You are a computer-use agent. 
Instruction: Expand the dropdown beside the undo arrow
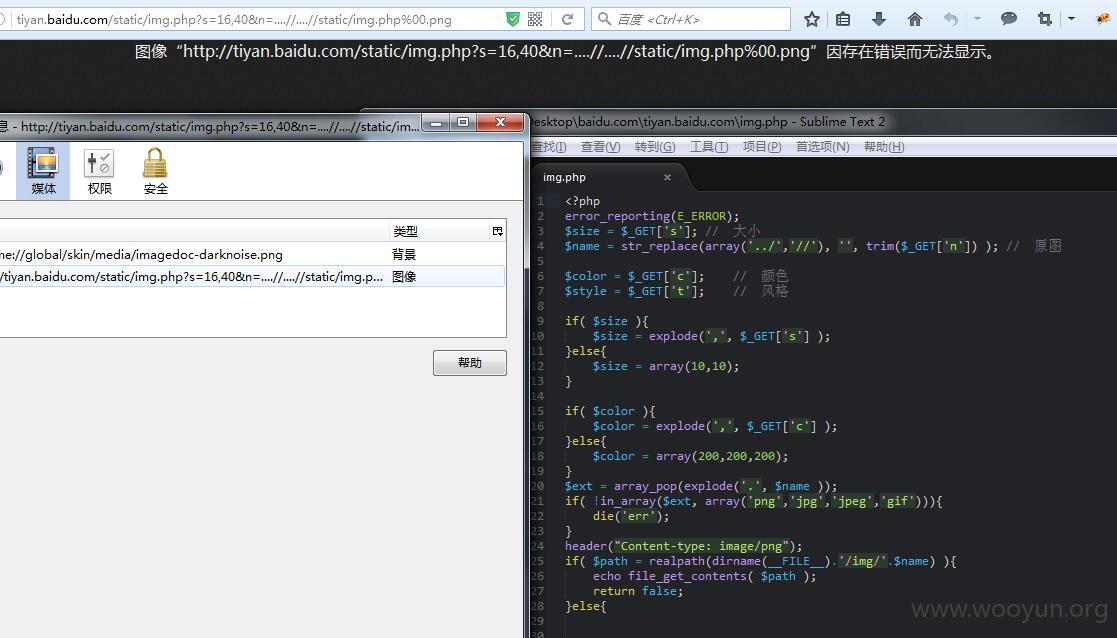pyautogui.click(x=977, y=19)
